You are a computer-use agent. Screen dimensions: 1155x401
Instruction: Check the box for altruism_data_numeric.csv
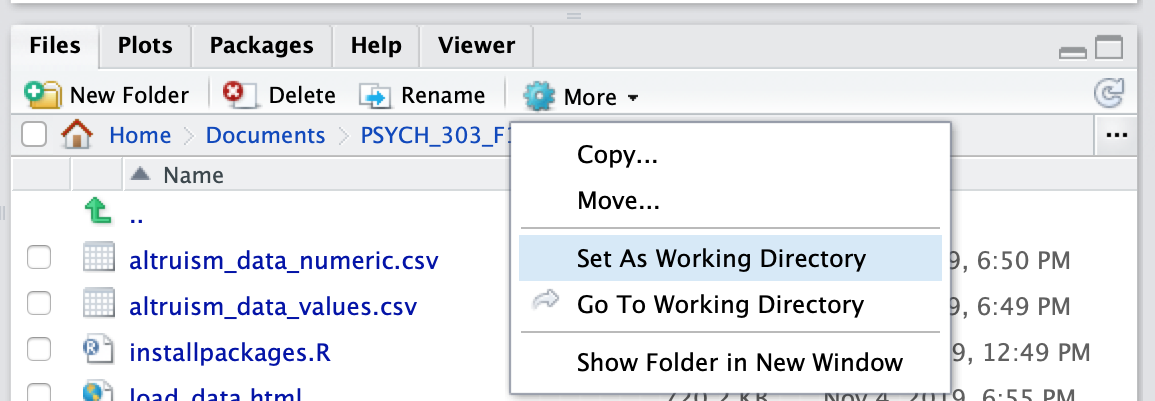pyautogui.click(x=39, y=258)
